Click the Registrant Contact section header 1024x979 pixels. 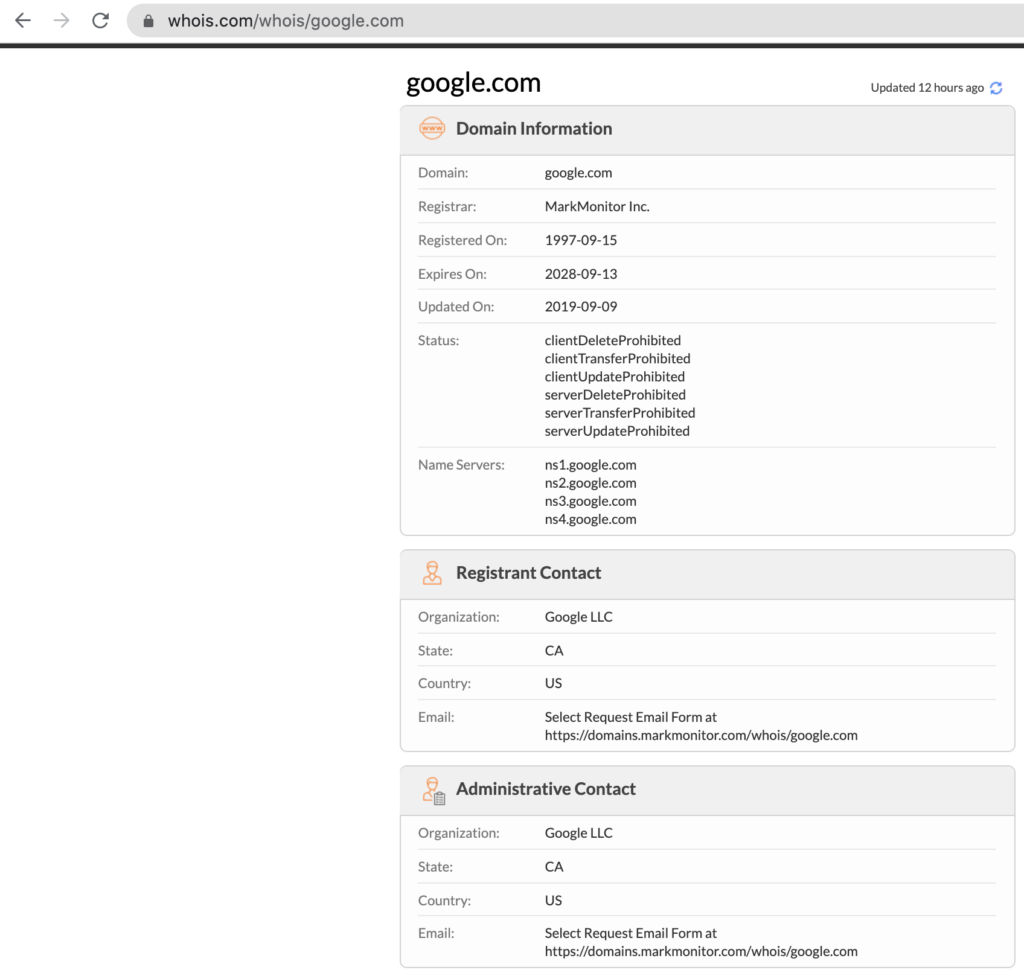(x=707, y=574)
